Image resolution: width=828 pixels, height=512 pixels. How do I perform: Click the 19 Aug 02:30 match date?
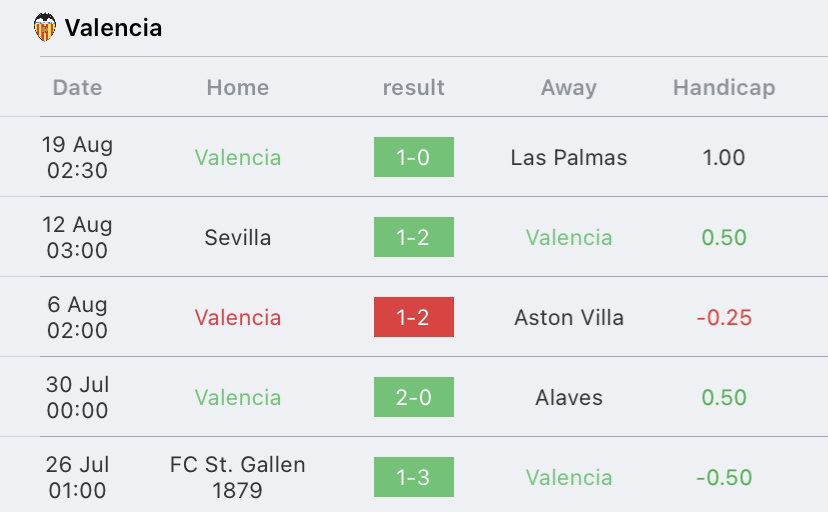coord(77,157)
